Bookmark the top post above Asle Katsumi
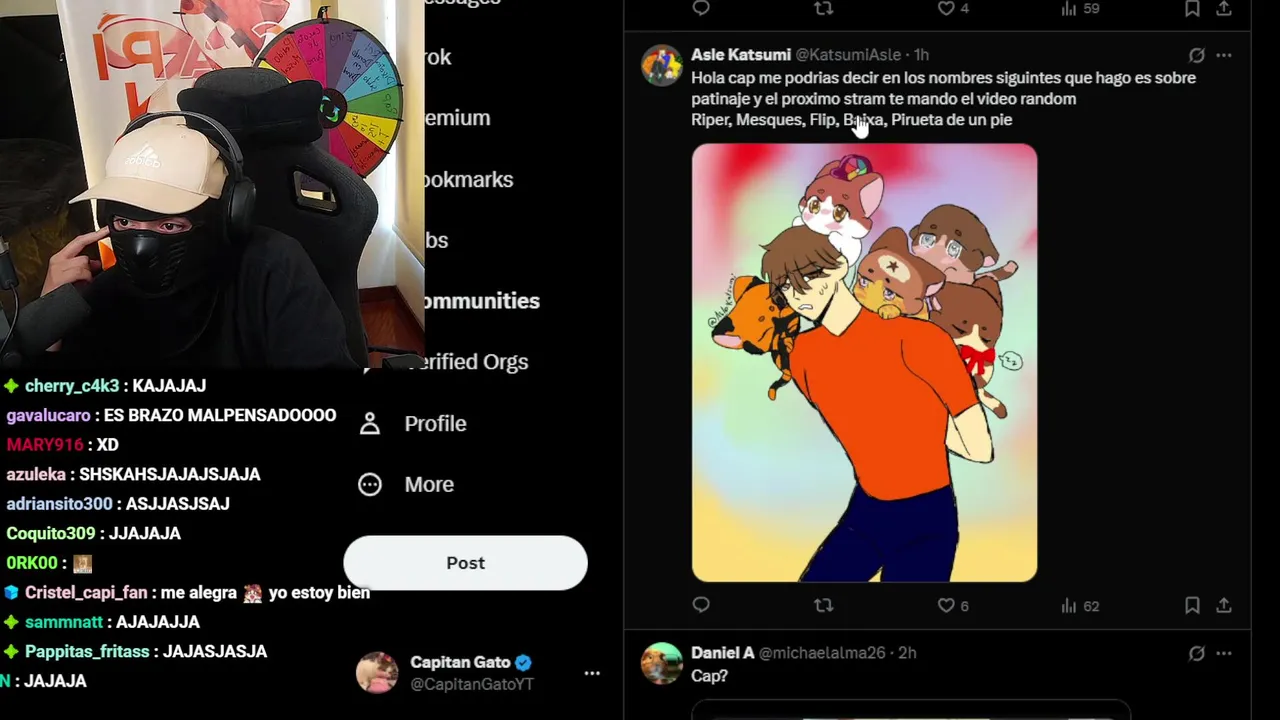The height and width of the screenshot is (720, 1280). pyautogui.click(x=1192, y=8)
